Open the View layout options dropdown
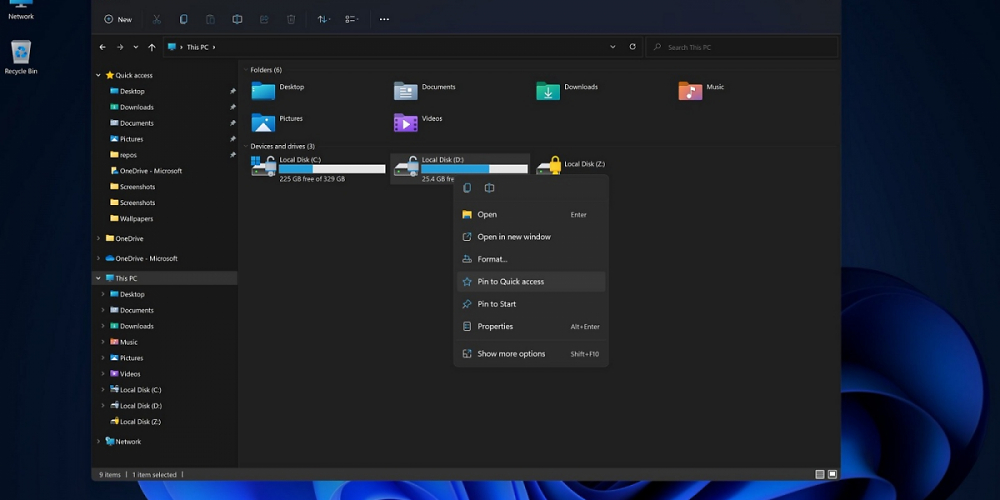The image size is (1000, 500). tap(351, 19)
